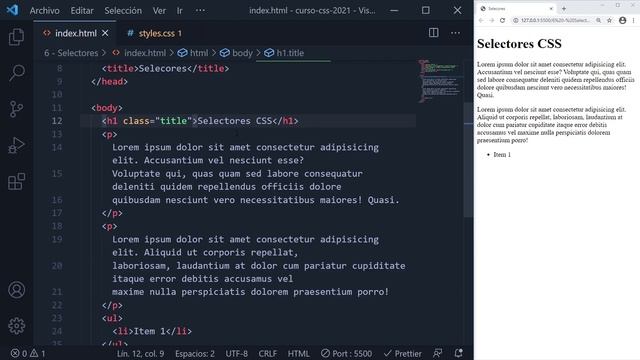Go forward in the browser window
640x360 pixels.
coord(491,20)
